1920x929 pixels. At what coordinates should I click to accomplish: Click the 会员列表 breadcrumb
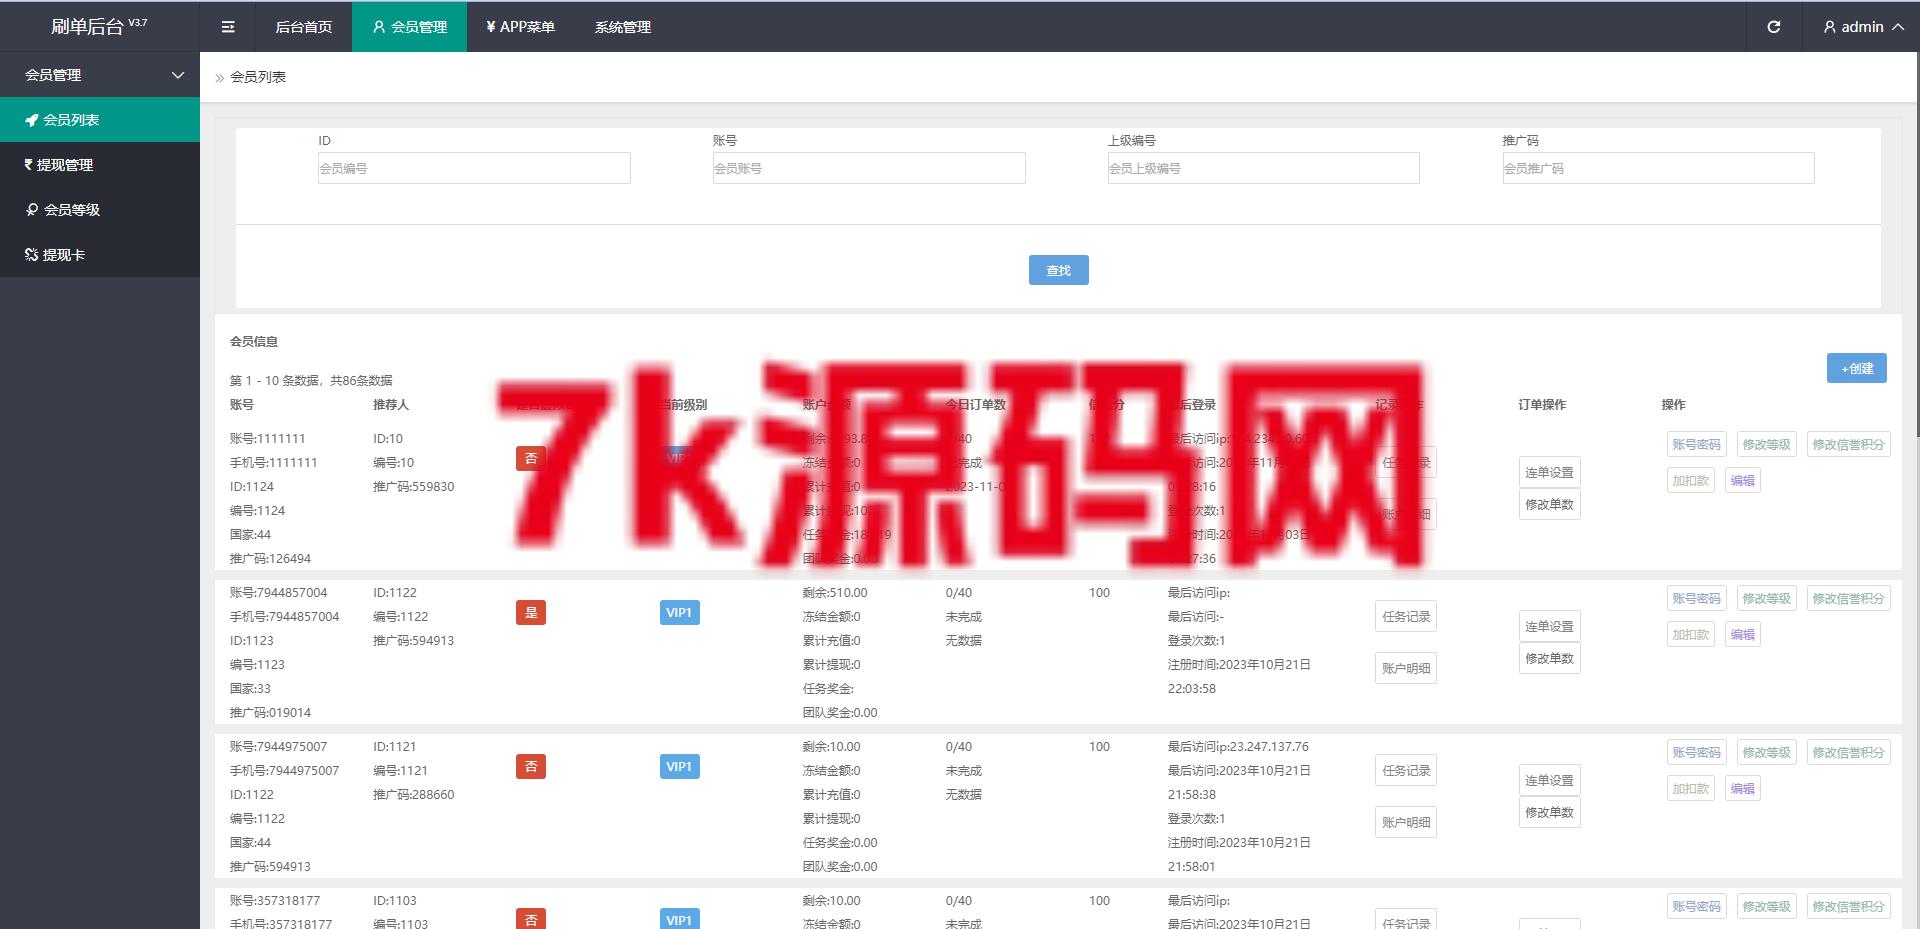[x=258, y=77]
